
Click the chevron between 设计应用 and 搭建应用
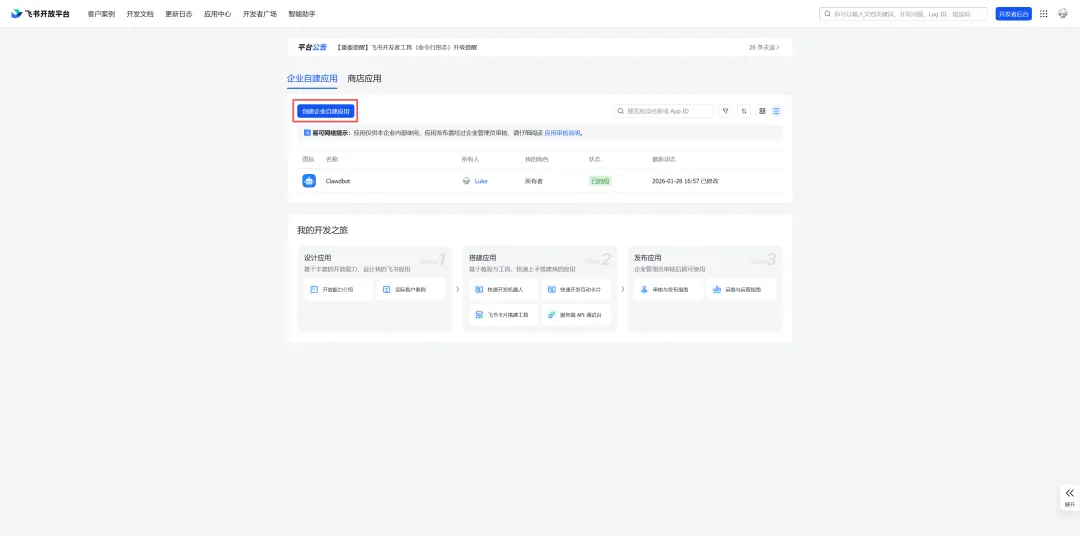click(457, 289)
